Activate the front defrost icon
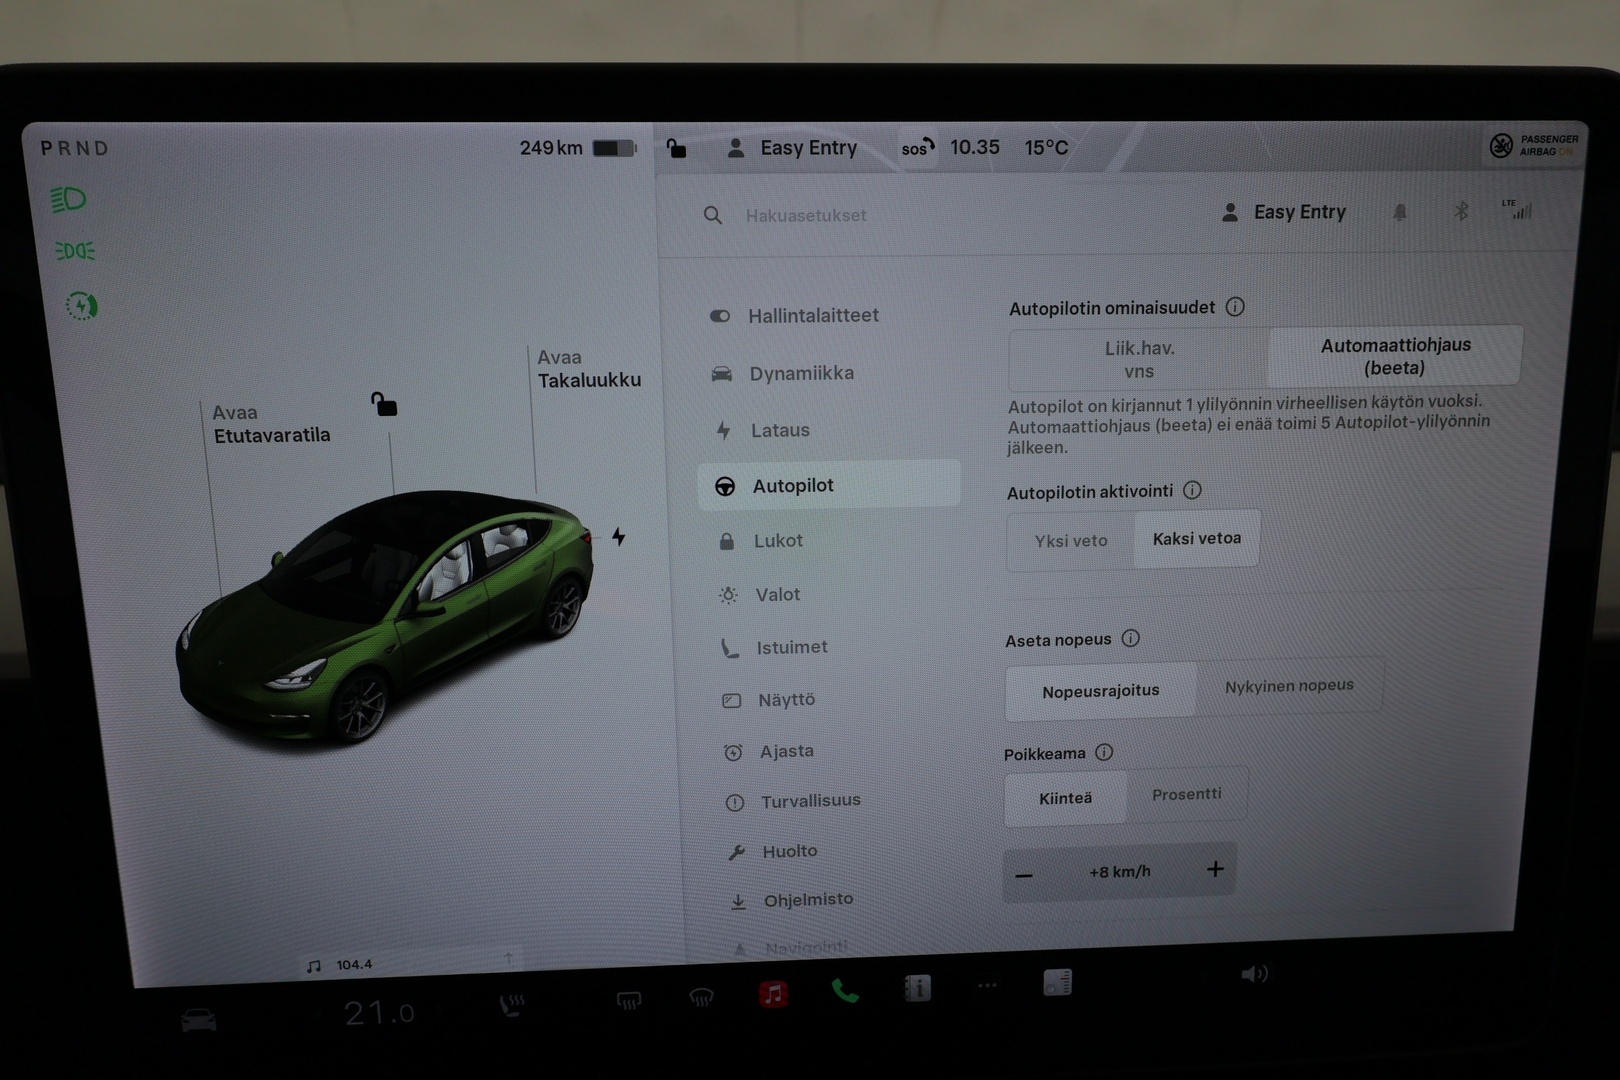Viewport: 1620px width, 1080px height. click(x=702, y=998)
